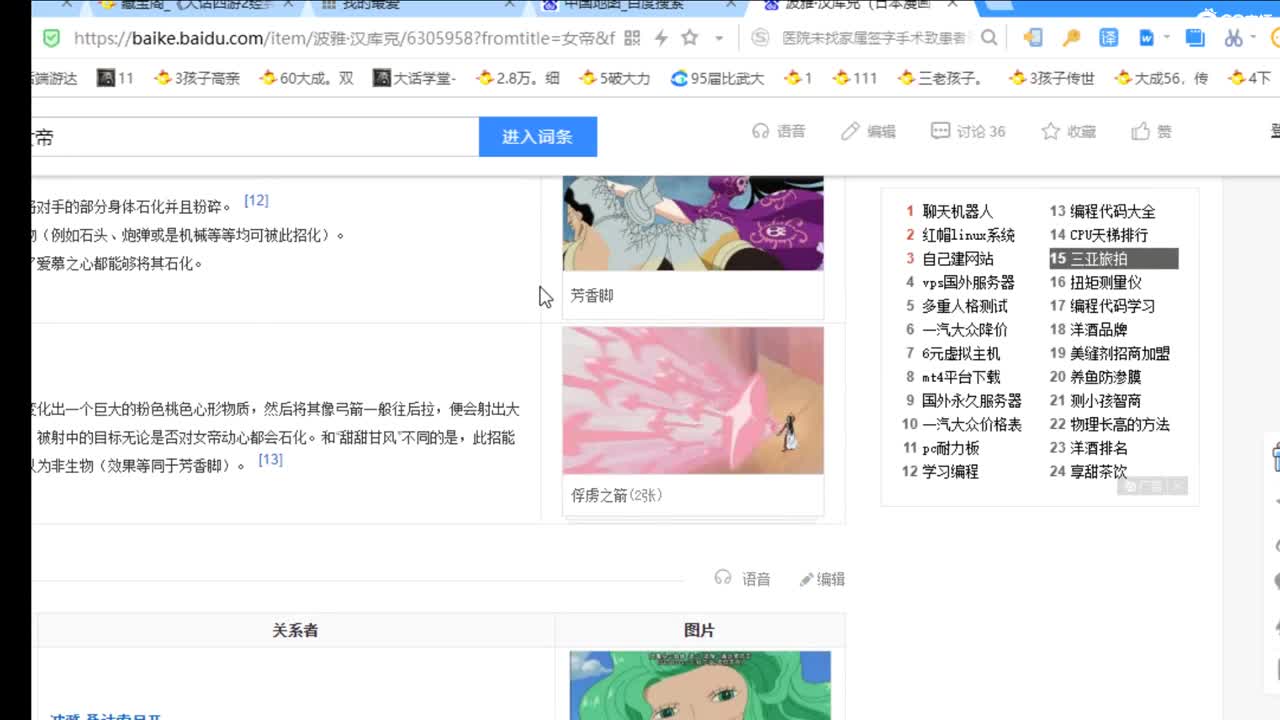
Task: Click the 图片 column header
Action: point(699,630)
